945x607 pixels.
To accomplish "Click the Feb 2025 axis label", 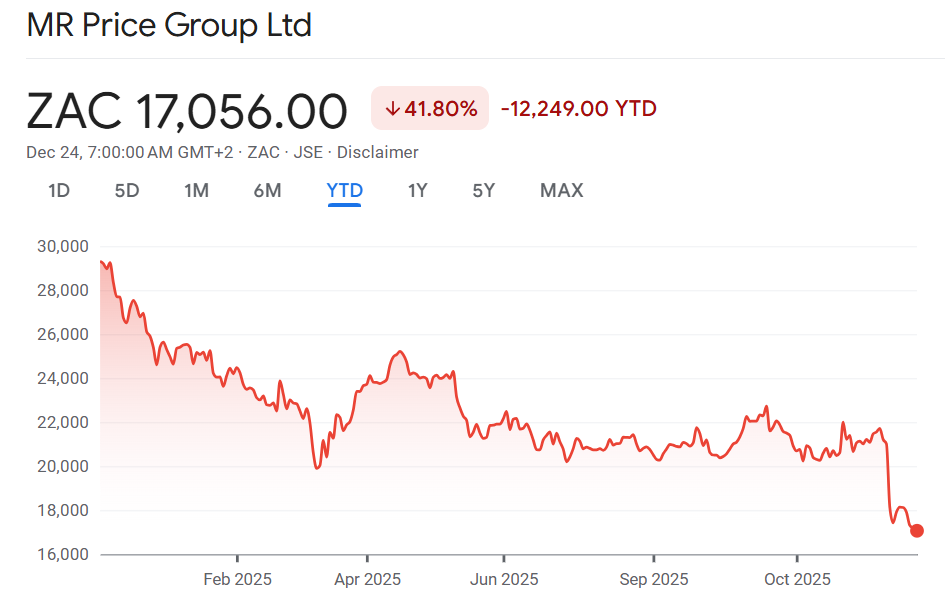I will point(237,579).
